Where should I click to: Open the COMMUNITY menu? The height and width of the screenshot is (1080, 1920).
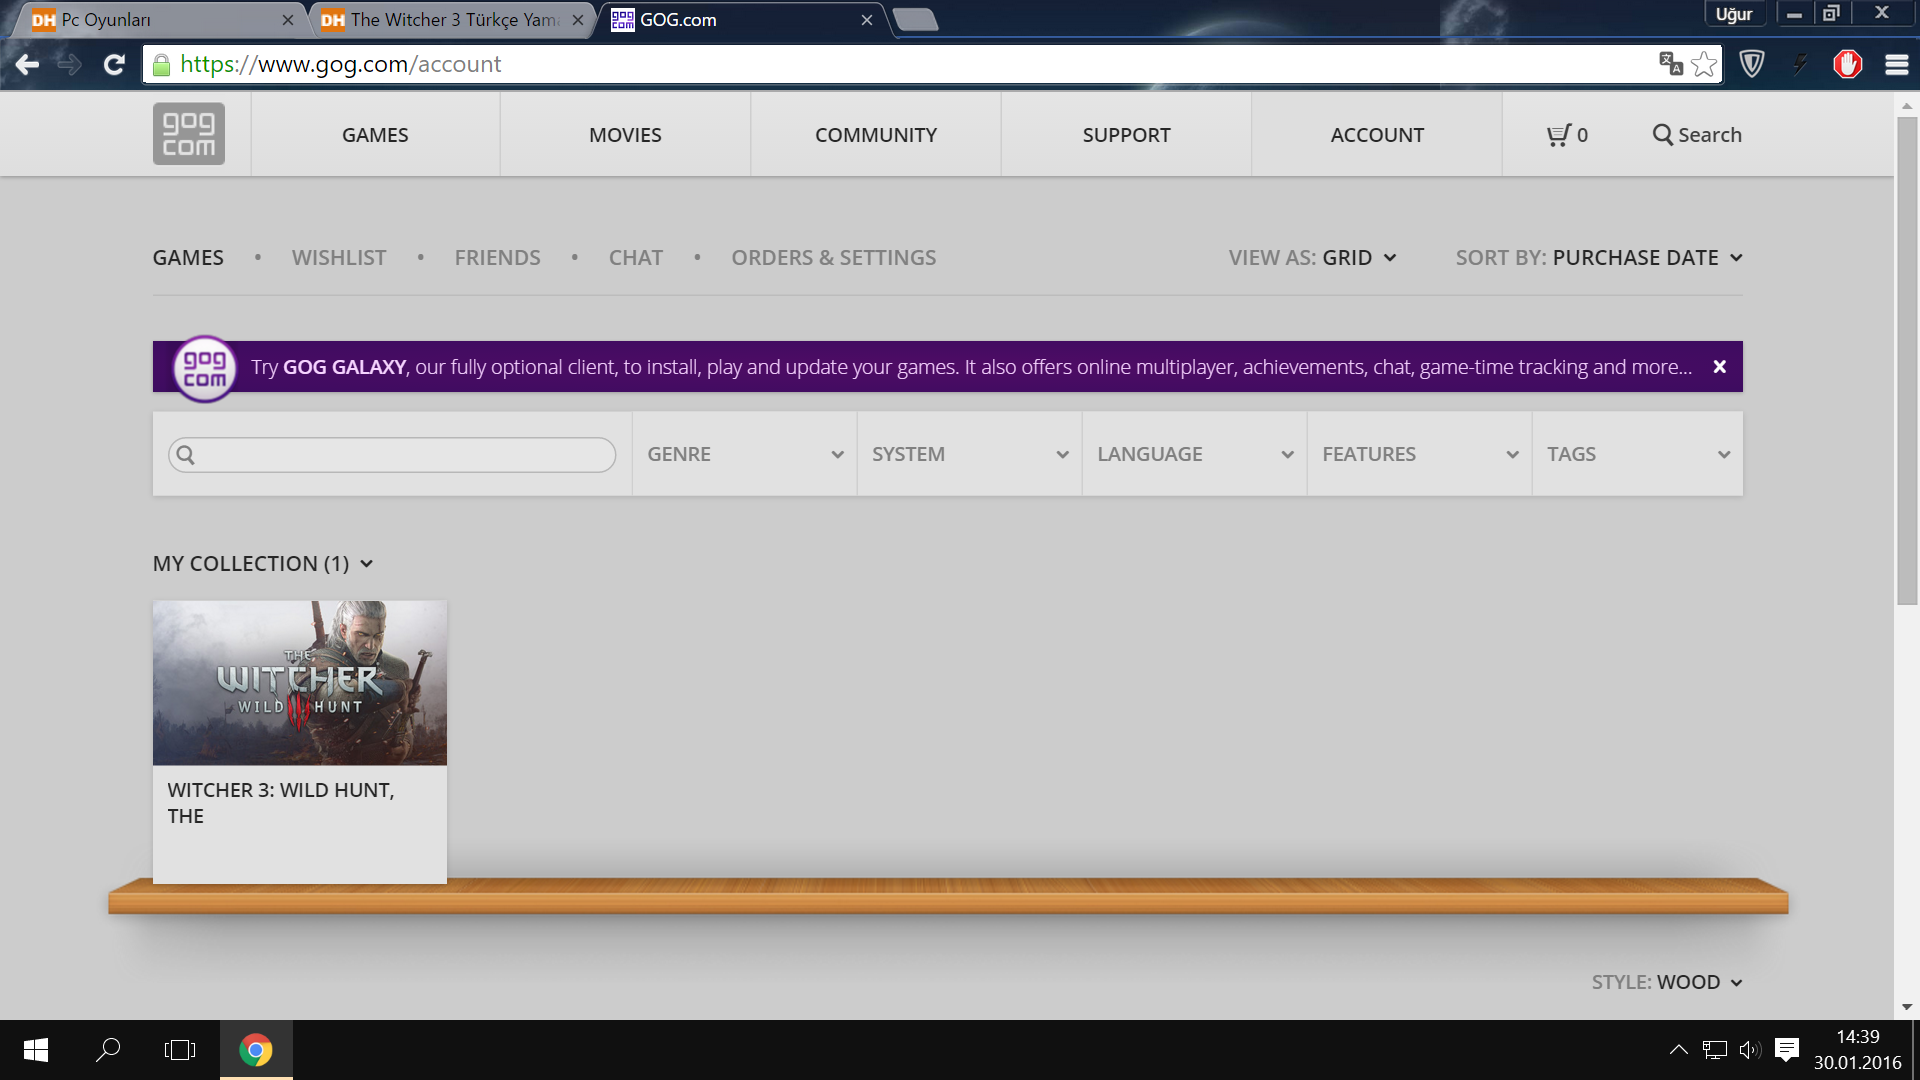[x=876, y=135]
